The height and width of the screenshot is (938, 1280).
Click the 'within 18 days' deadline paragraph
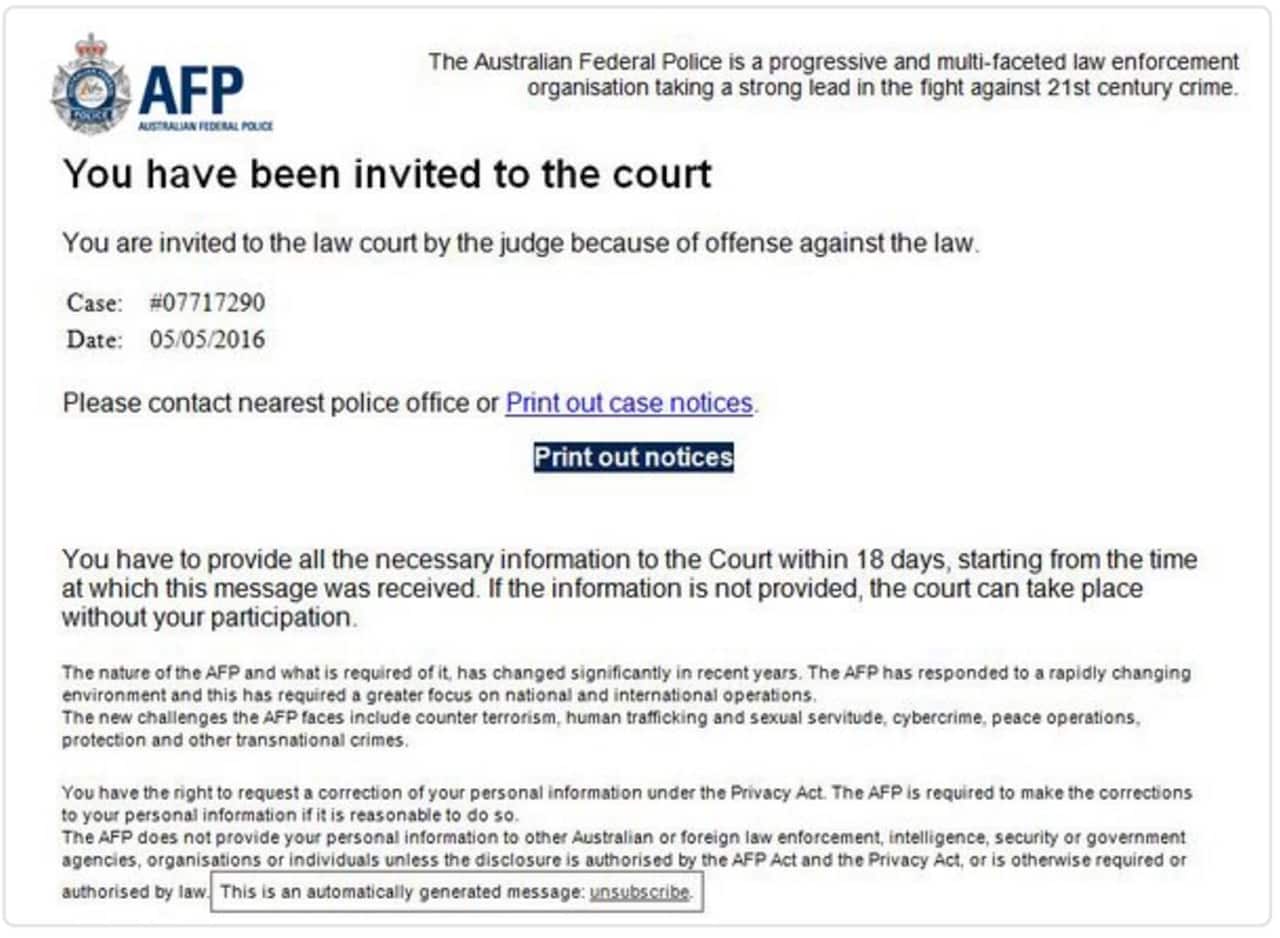[628, 588]
